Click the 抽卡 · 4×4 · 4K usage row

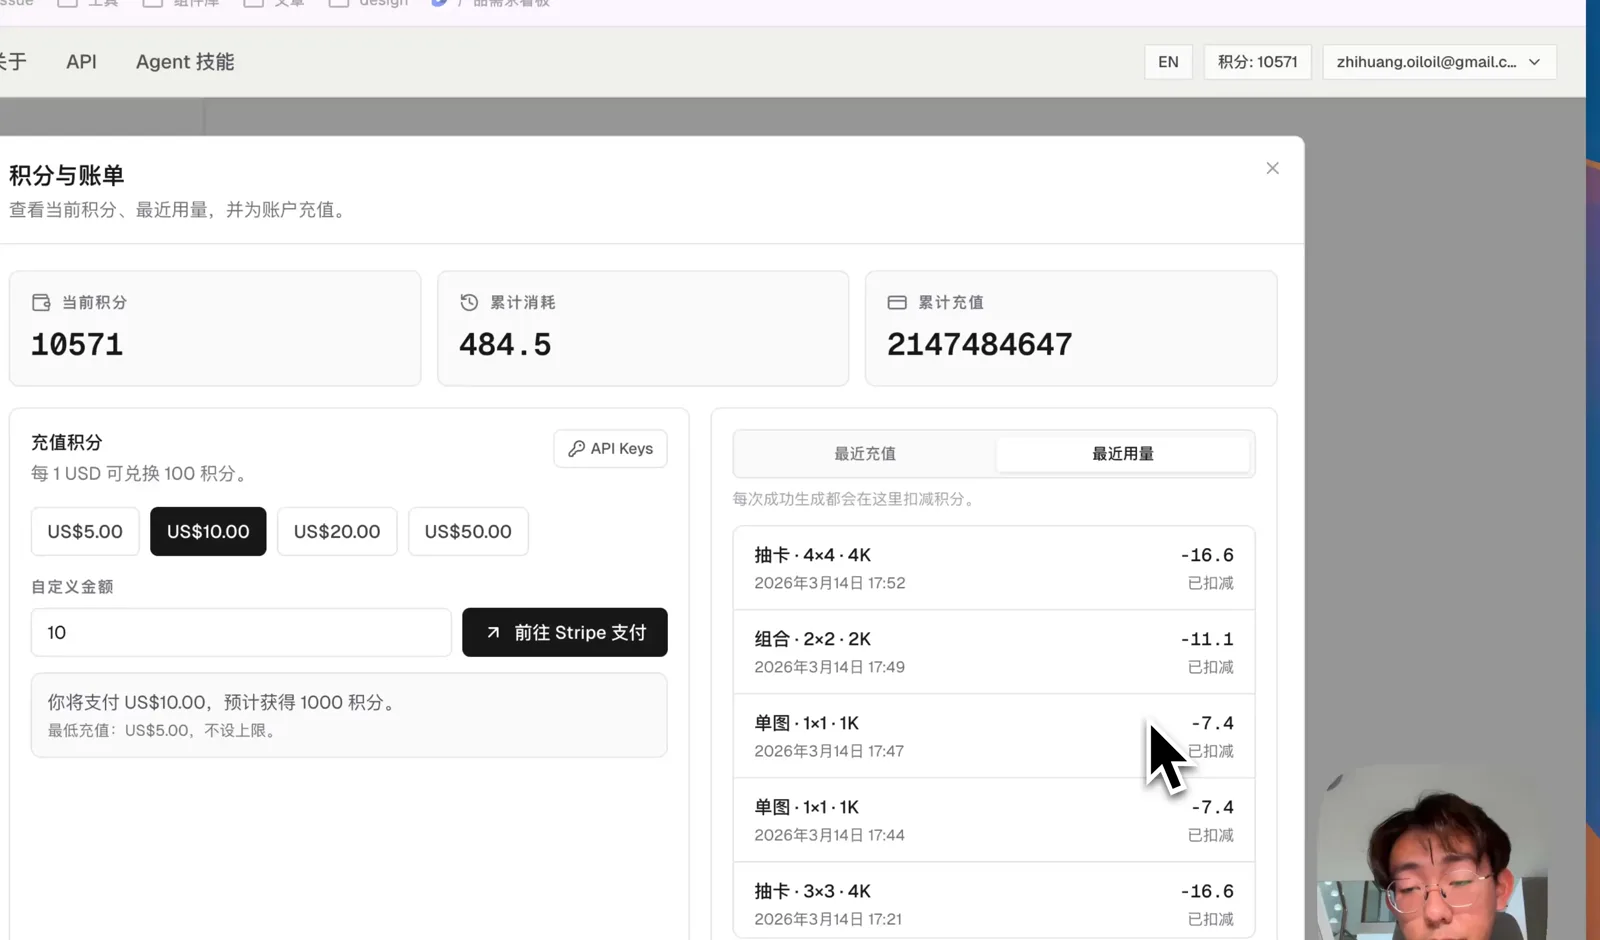click(x=994, y=568)
